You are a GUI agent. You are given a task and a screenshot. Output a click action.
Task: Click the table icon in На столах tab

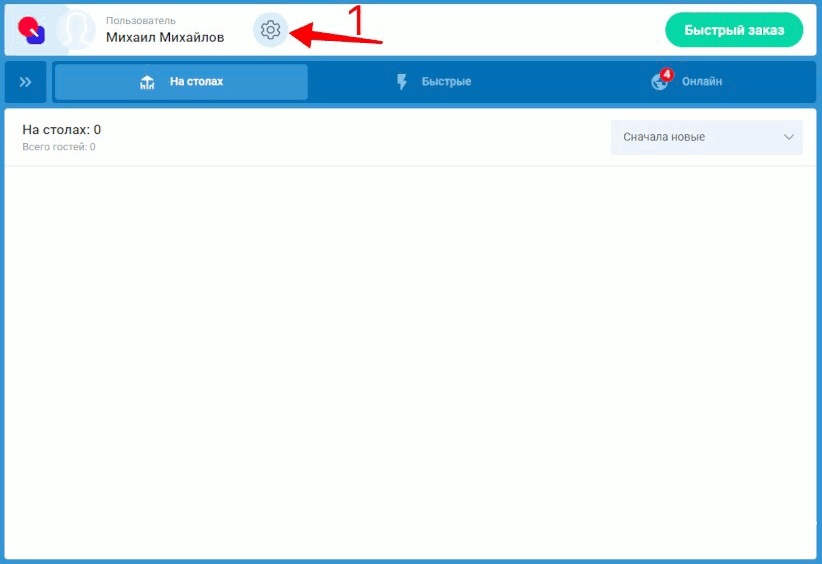tap(147, 82)
